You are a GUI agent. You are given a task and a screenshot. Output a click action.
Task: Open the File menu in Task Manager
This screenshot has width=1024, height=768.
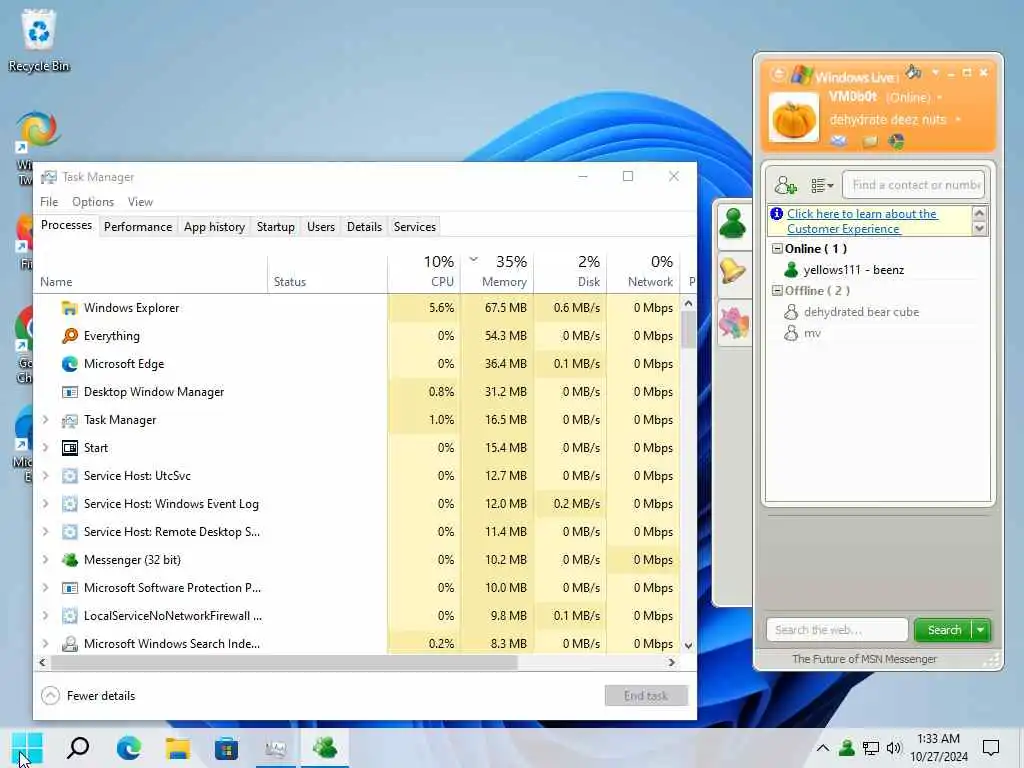point(49,202)
